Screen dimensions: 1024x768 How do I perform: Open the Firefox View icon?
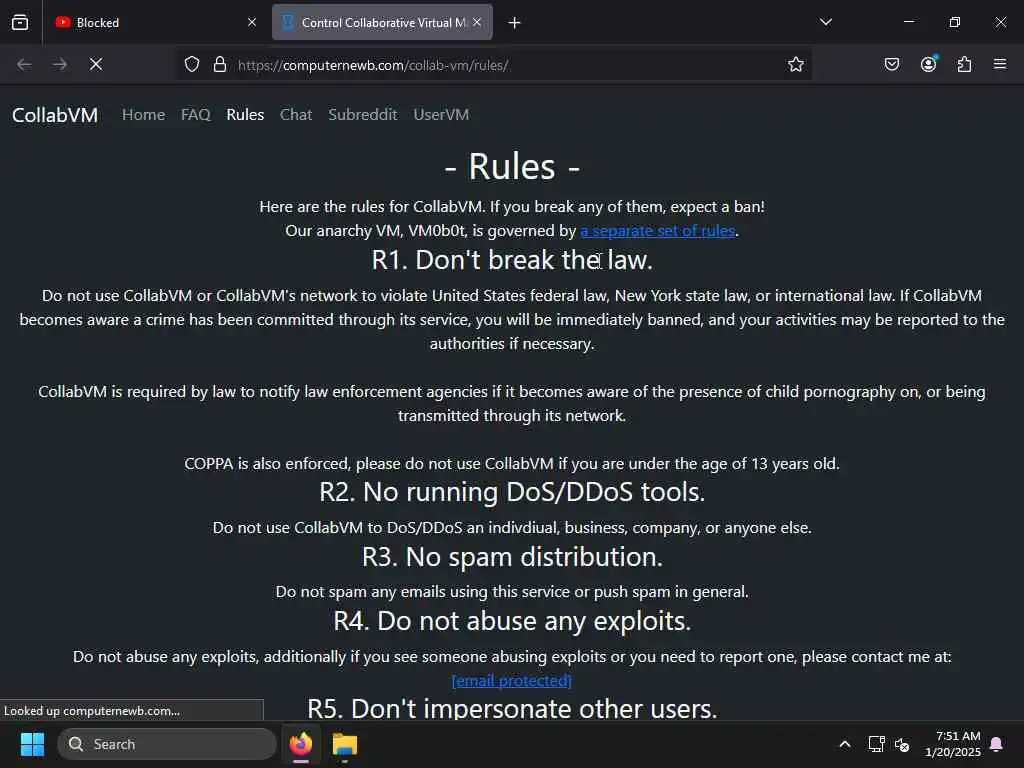(x=20, y=22)
